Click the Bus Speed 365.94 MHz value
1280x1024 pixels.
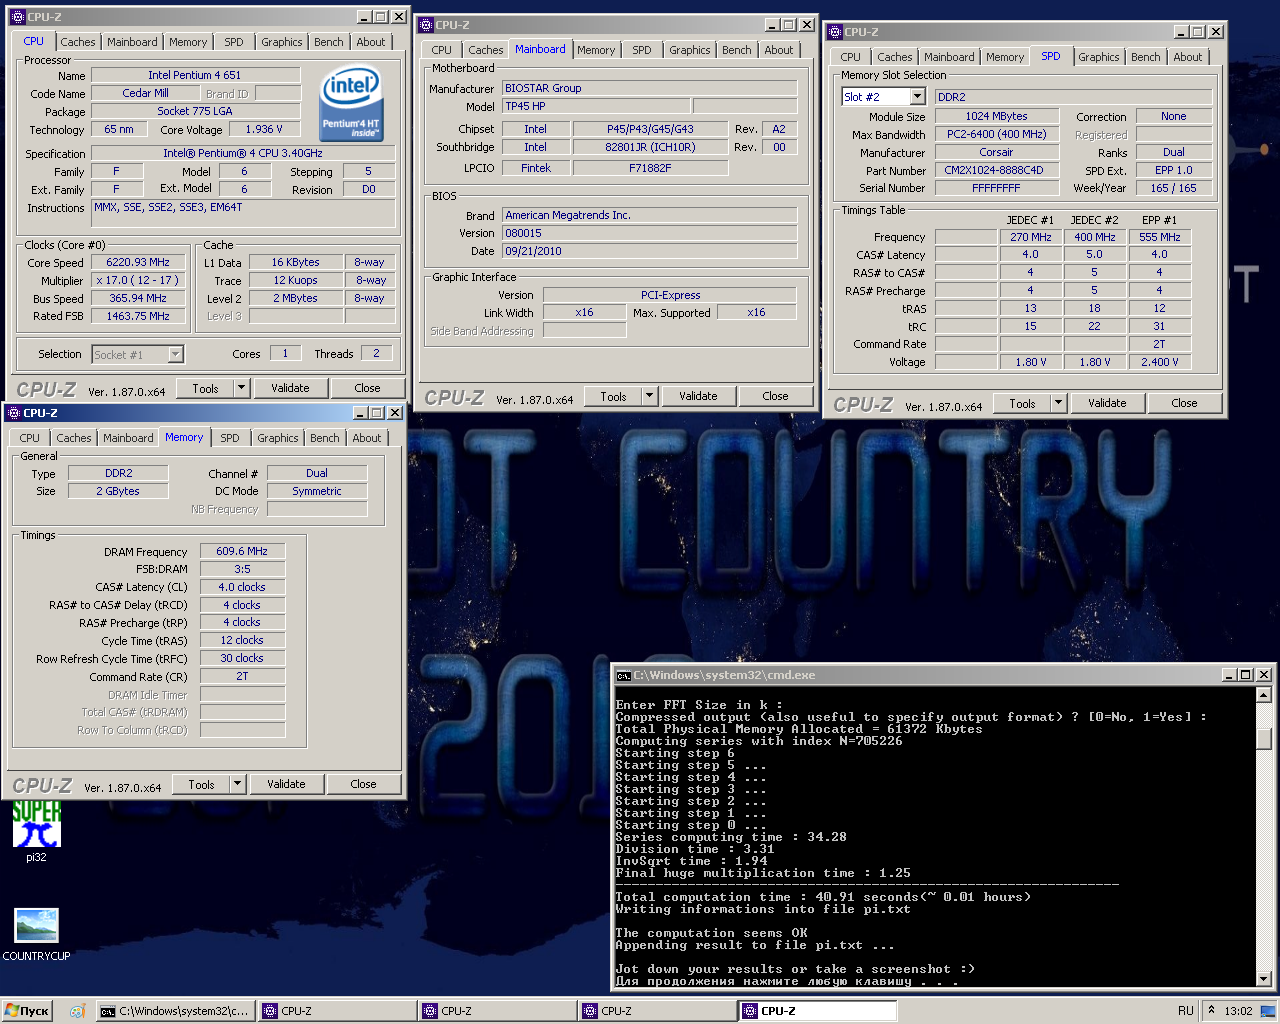click(x=138, y=298)
